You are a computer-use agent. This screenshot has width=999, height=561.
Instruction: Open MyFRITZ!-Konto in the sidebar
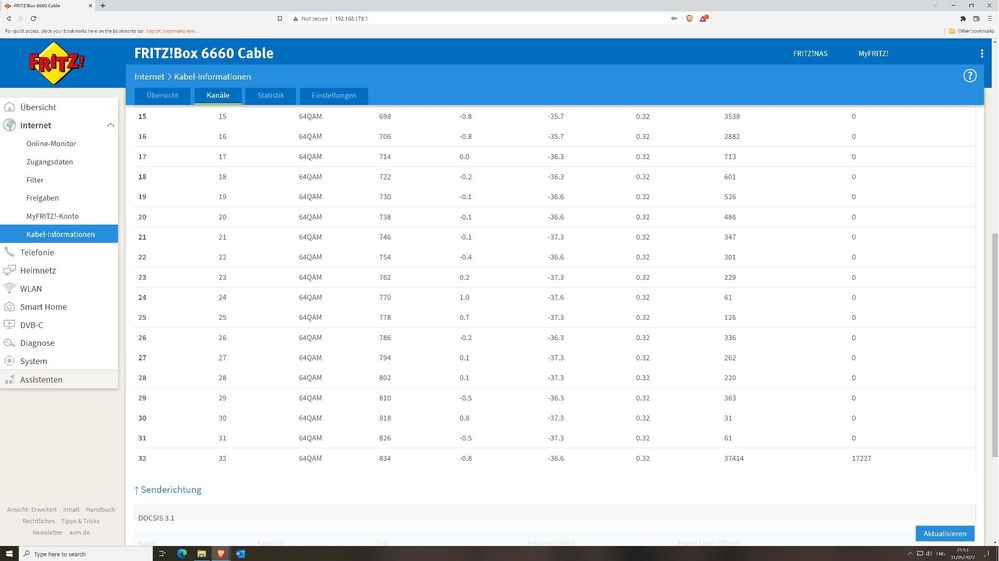[52, 216]
